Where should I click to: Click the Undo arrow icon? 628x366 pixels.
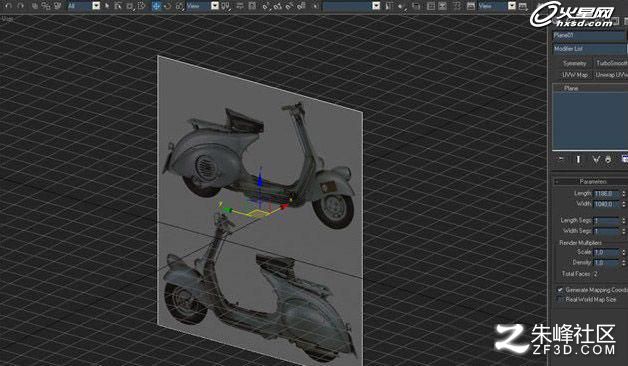tap(8, 6)
